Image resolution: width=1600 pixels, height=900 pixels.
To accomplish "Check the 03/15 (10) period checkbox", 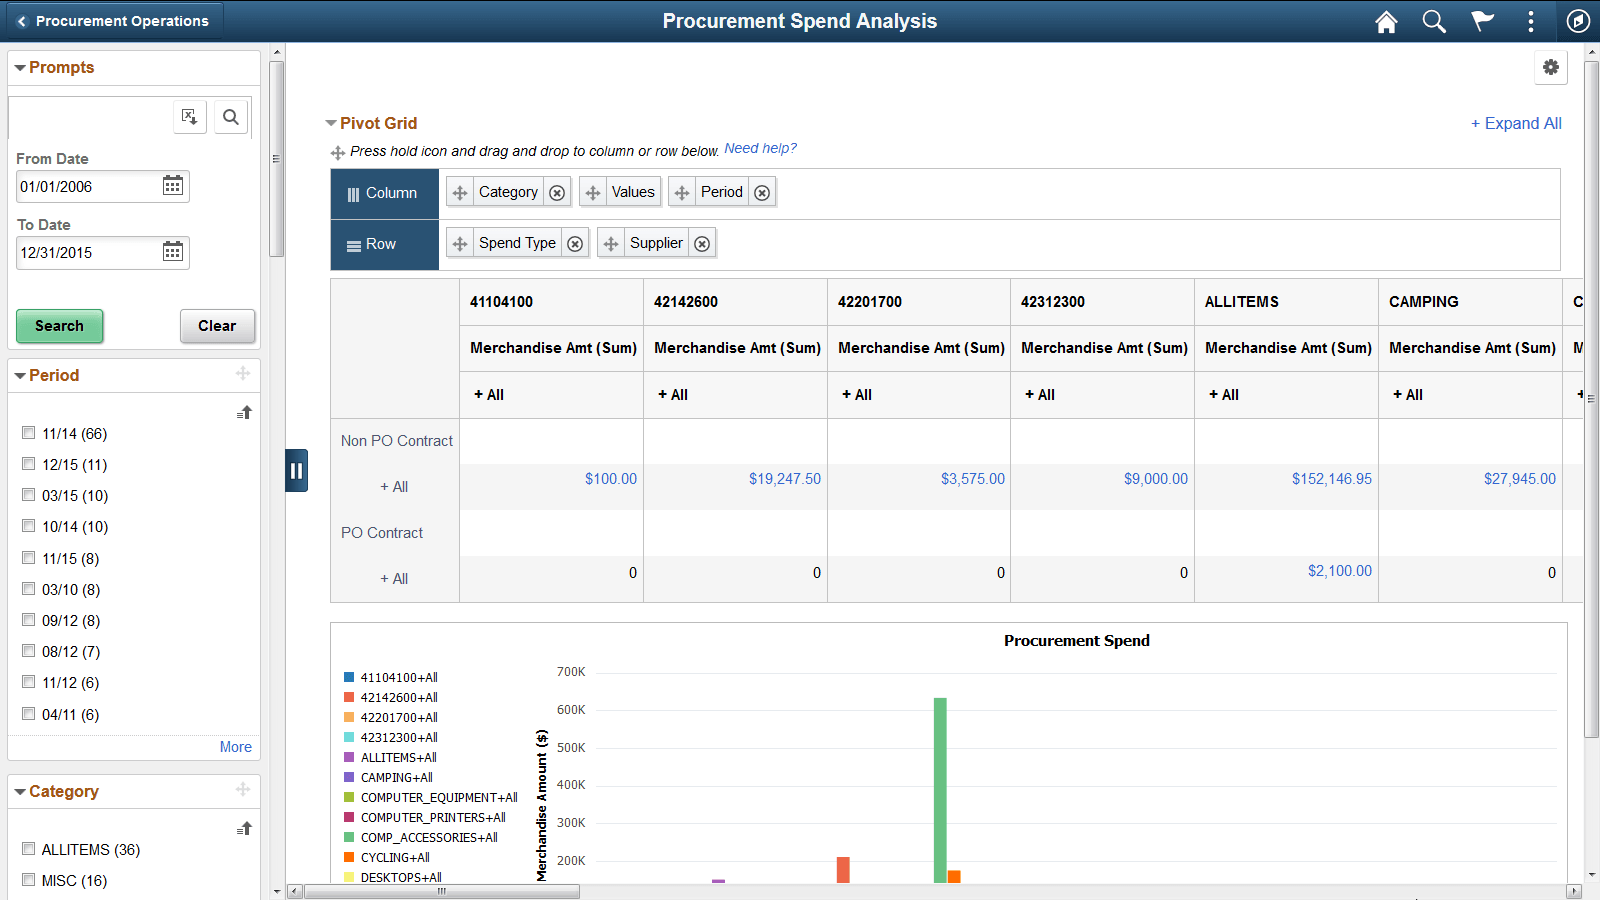I will click(x=28, y=494).
